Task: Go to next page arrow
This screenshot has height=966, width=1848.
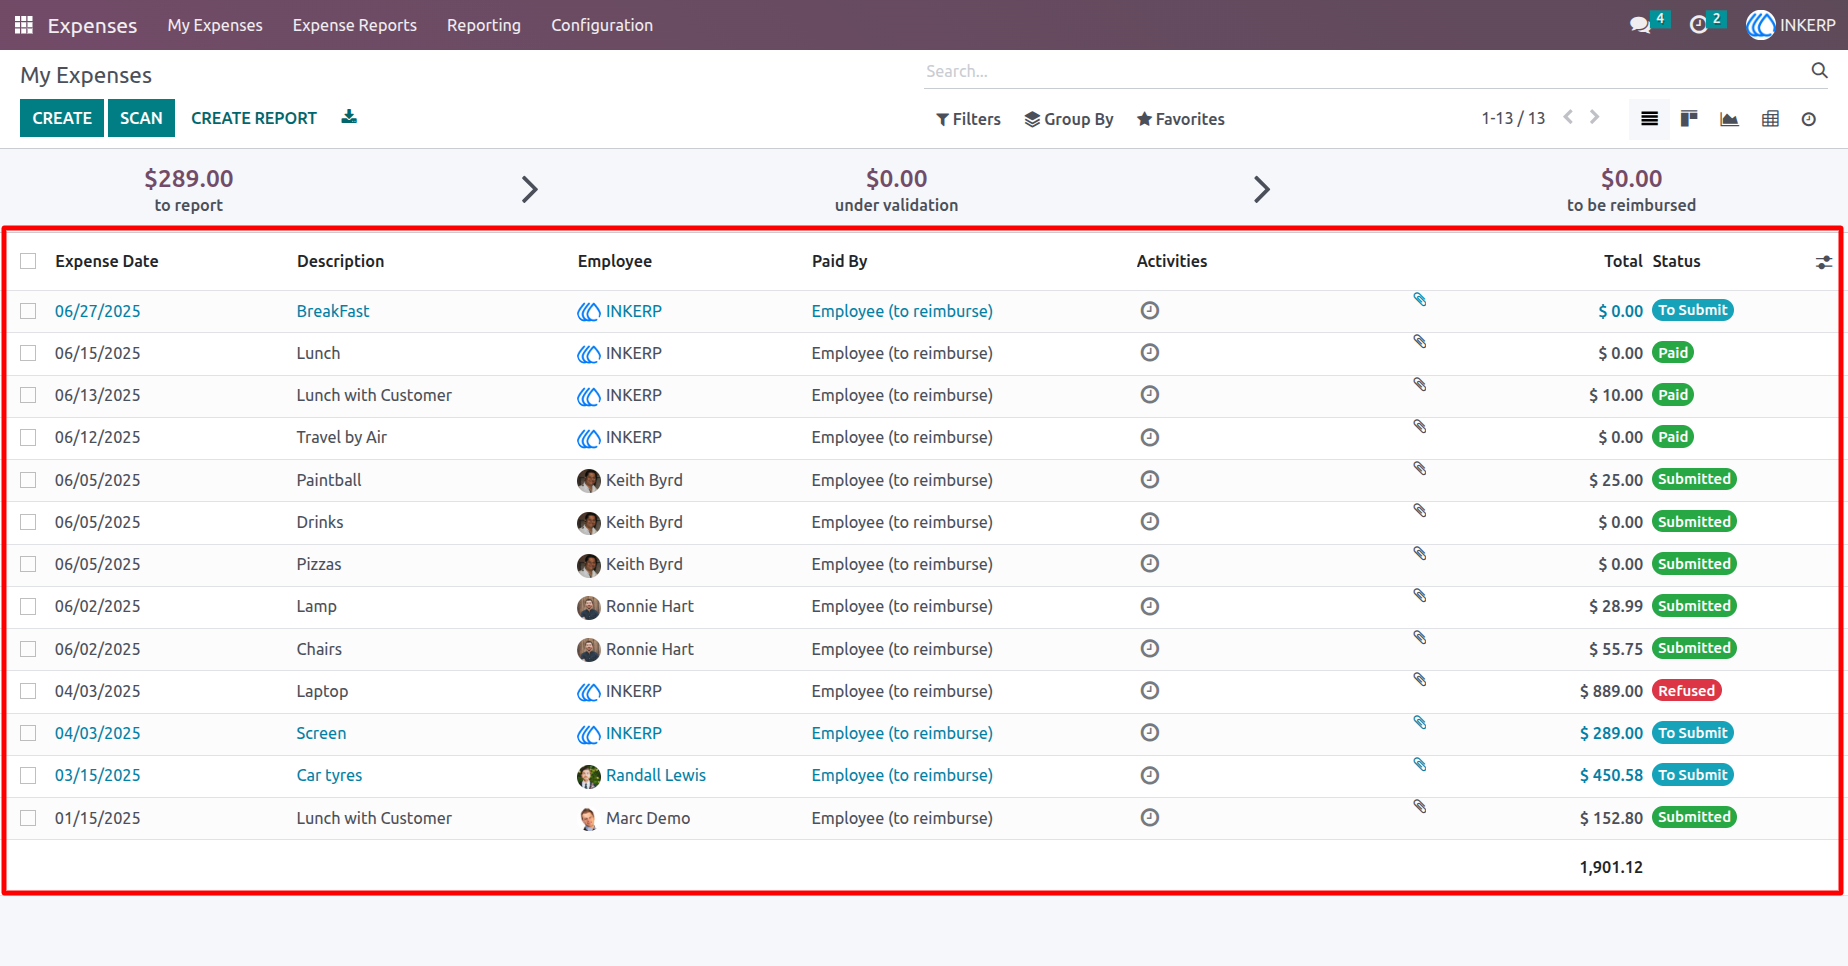Action: [1595, 117]
